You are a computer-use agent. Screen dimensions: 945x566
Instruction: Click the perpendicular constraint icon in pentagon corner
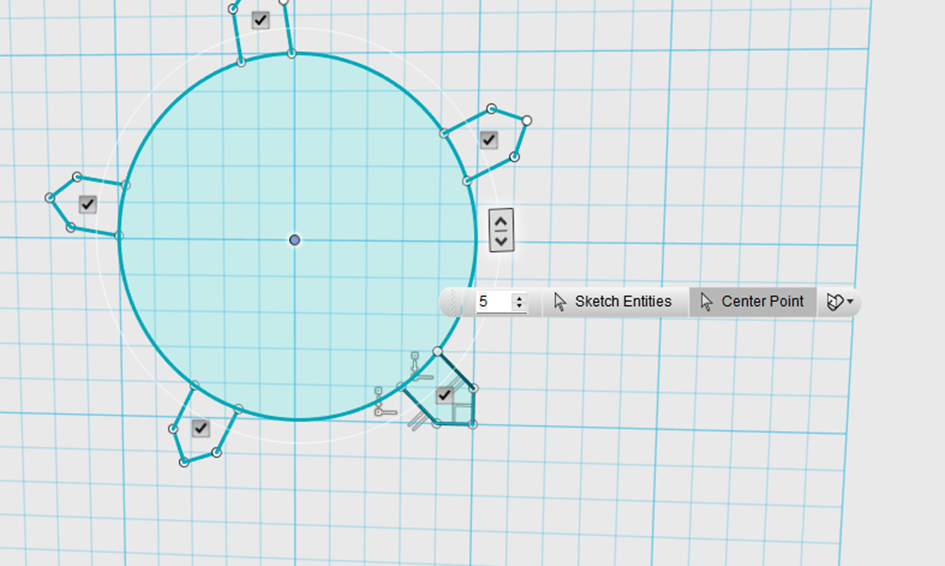point(462,412)
